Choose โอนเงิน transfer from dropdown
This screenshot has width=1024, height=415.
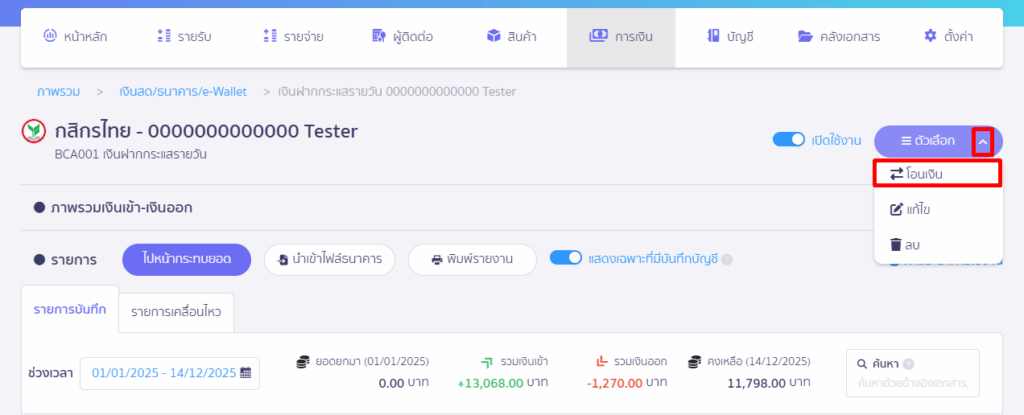(x=938, y=174)
